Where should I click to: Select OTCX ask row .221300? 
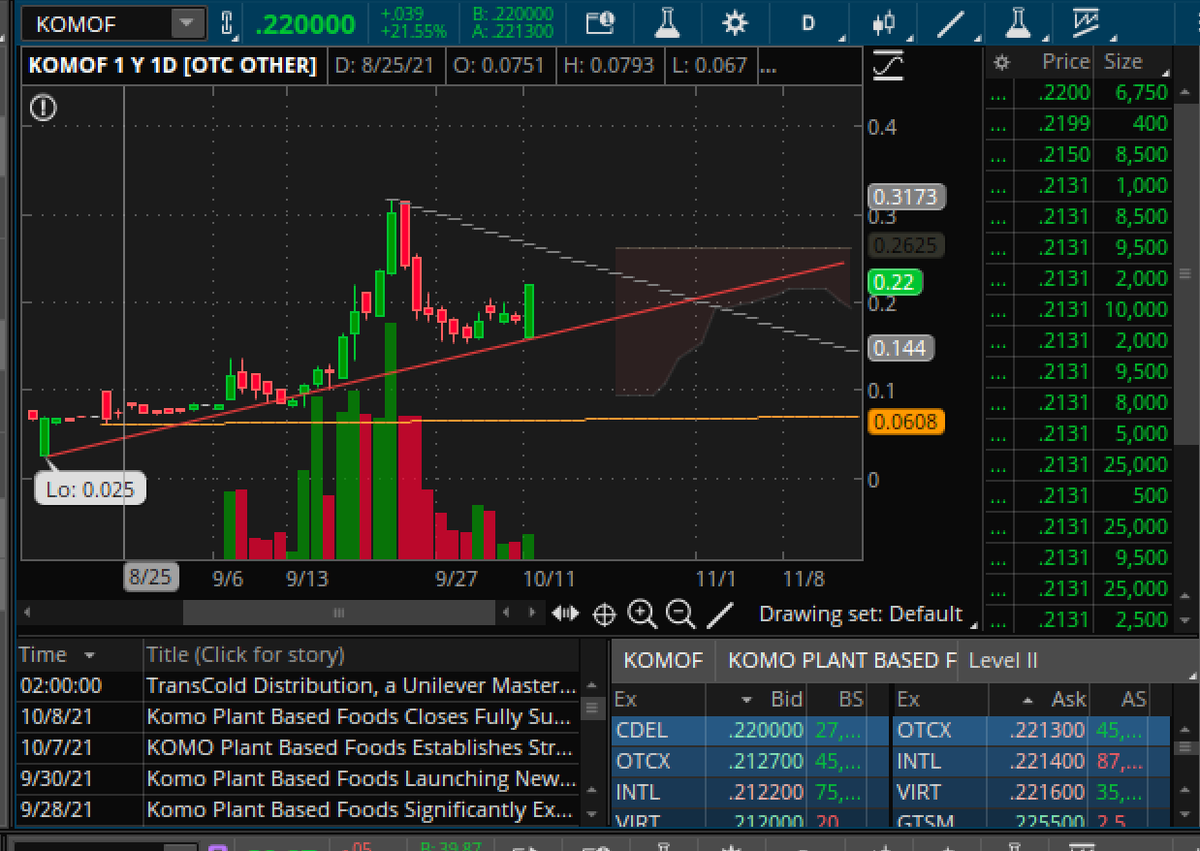(x=1032, y=730)
